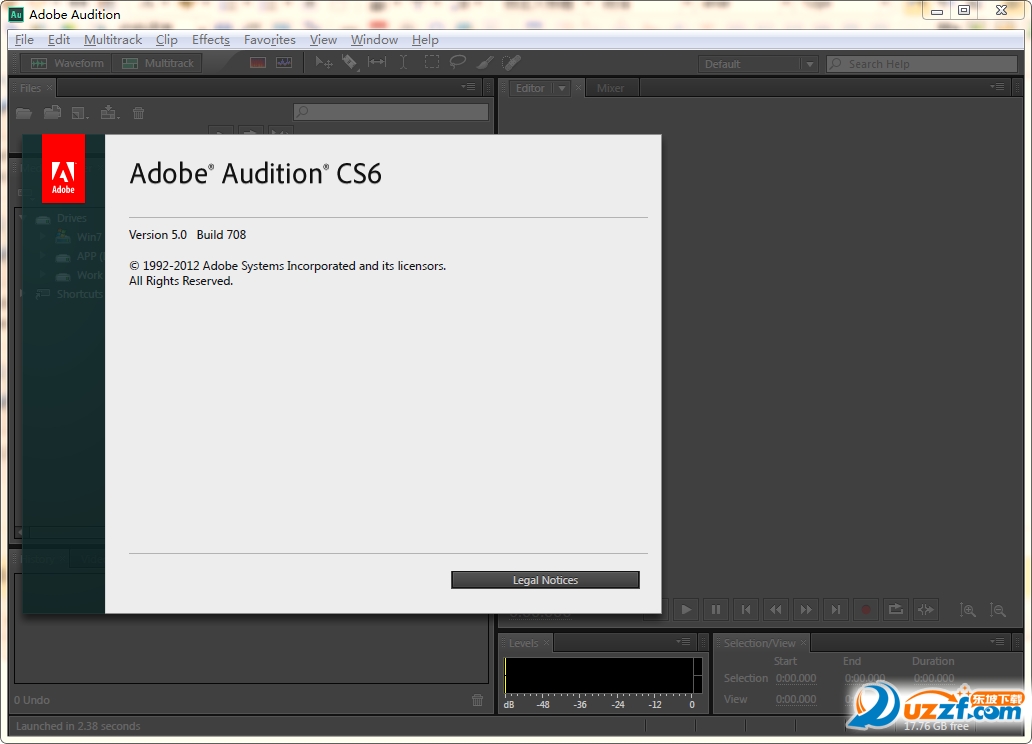Image resolution: width=1032 pixels, height=744 pixels.
Task: Open the Edit menu
Action: click(59, 40)
